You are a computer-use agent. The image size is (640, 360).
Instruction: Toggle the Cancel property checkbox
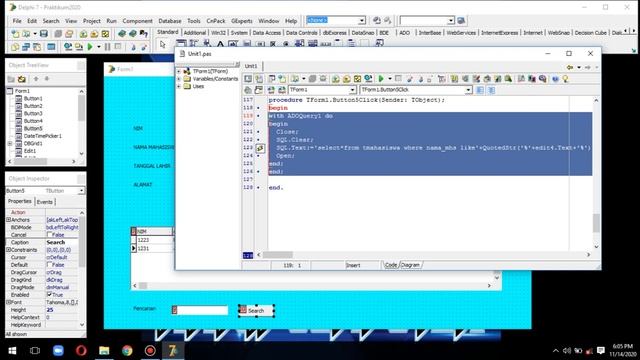coord(49,235)
